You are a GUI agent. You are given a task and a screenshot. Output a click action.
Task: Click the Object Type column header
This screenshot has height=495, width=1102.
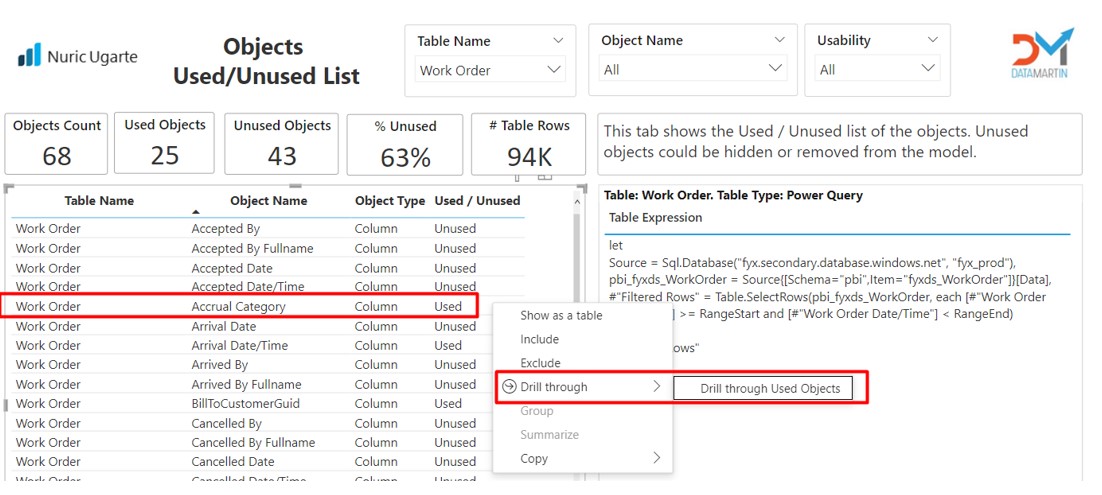(390, 200)
